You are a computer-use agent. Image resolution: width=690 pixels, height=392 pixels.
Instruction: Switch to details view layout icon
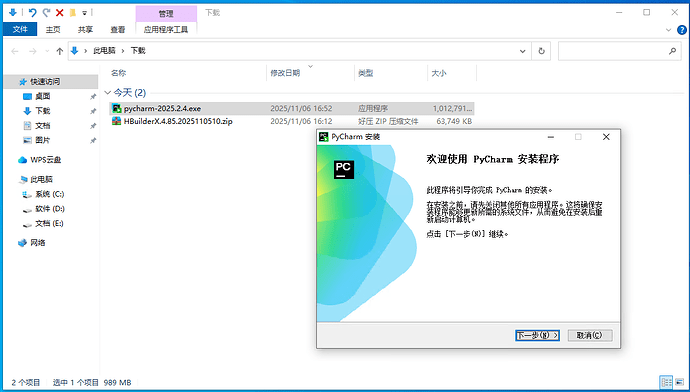coord(667,382)
